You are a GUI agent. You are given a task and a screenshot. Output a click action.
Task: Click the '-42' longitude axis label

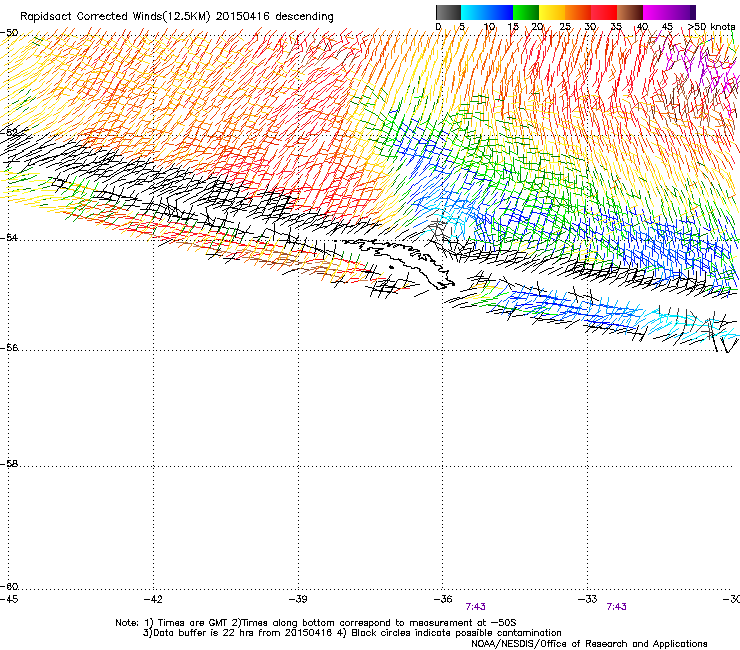pos(153,599)
